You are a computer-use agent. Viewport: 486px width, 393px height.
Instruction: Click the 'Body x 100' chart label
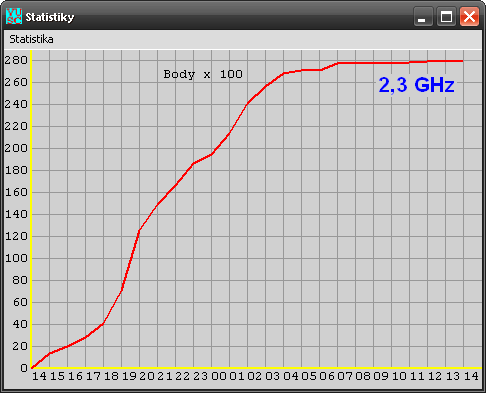point(203,74)
